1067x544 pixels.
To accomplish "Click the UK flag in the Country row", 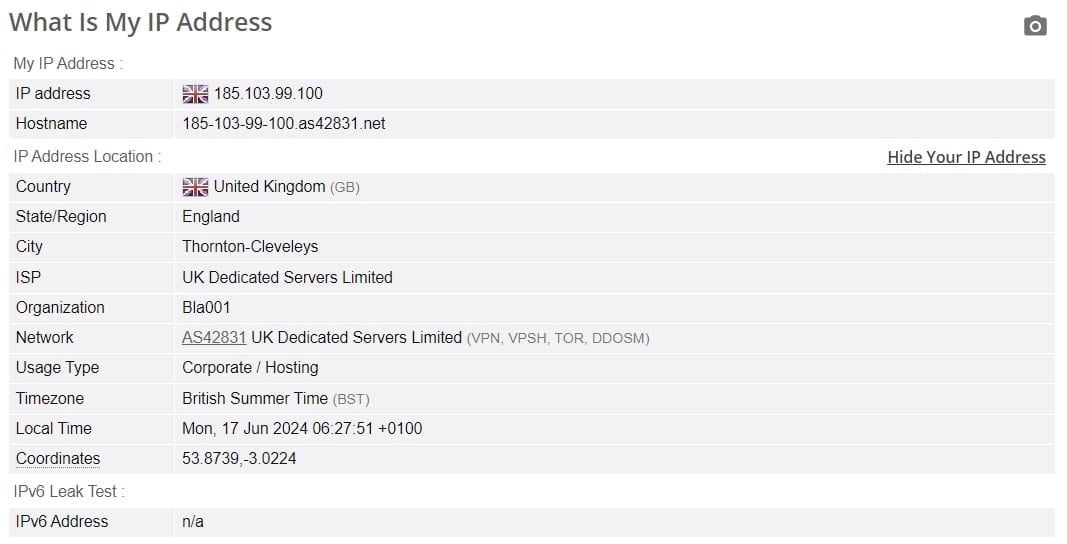I will coord(195,187).
